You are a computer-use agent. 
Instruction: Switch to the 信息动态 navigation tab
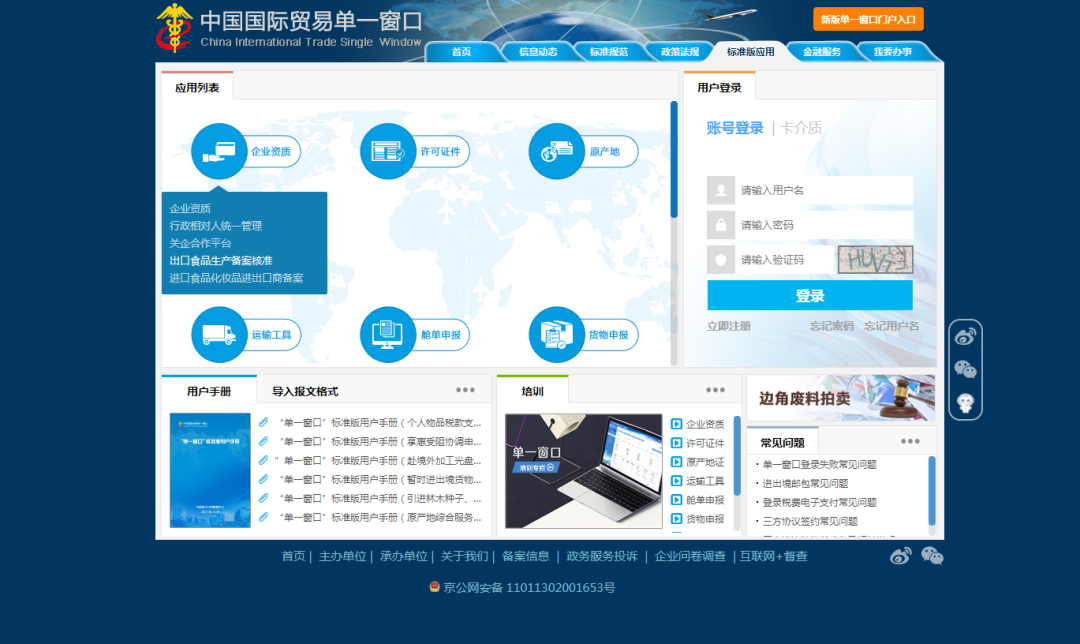(538, 52)
